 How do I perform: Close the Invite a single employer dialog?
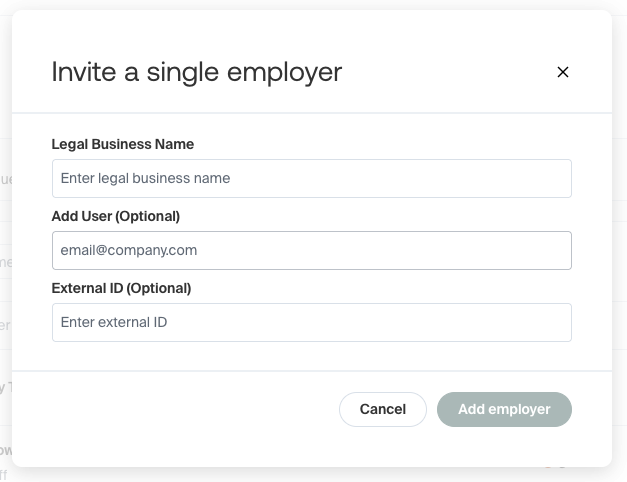coord(562,72)
